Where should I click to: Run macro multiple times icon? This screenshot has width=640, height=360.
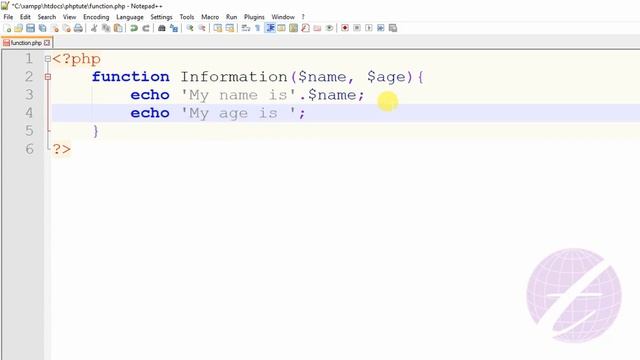click(x=380, y=28)
